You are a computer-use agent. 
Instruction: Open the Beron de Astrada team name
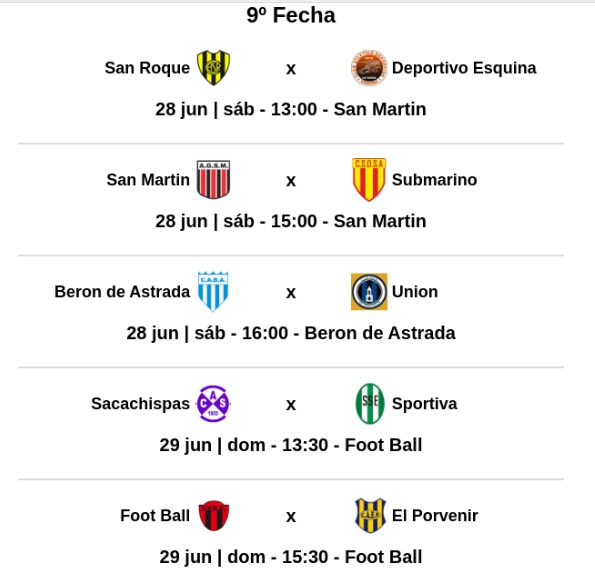click(x=122, y=291)
